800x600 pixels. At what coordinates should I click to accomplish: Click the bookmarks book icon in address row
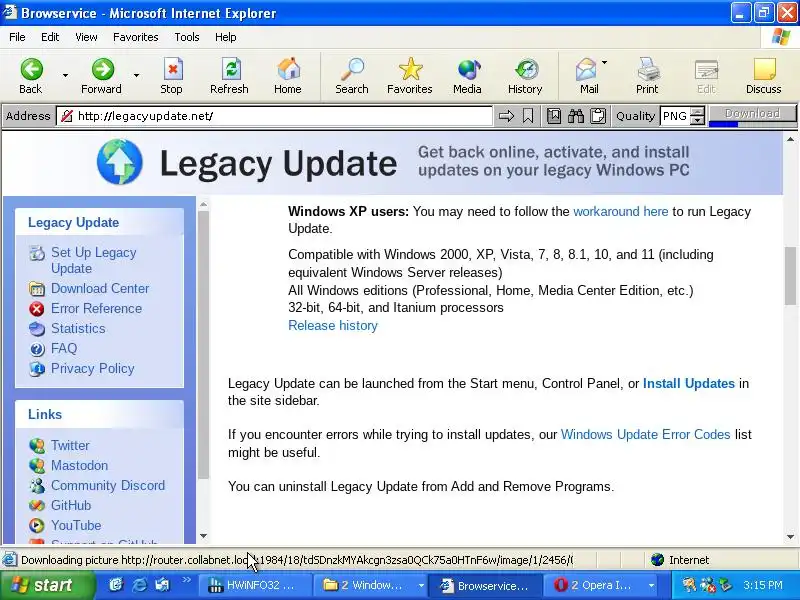pos(554,116)
